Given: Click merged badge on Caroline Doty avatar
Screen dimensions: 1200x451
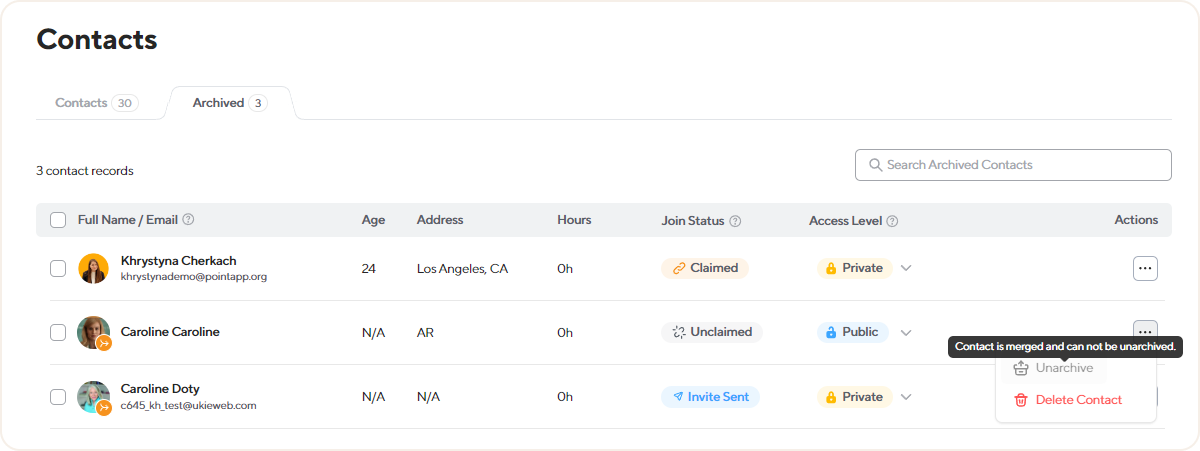Looking at the screenshot, I should tap(104, 407).
